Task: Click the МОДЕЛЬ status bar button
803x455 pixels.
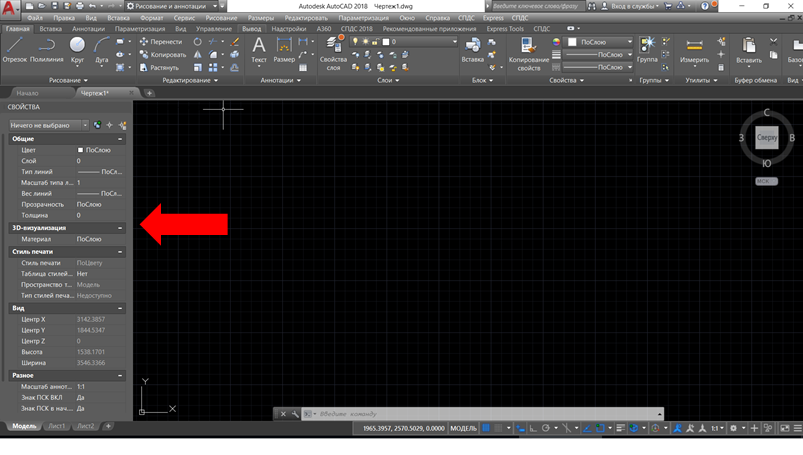Action: (464, 429)
